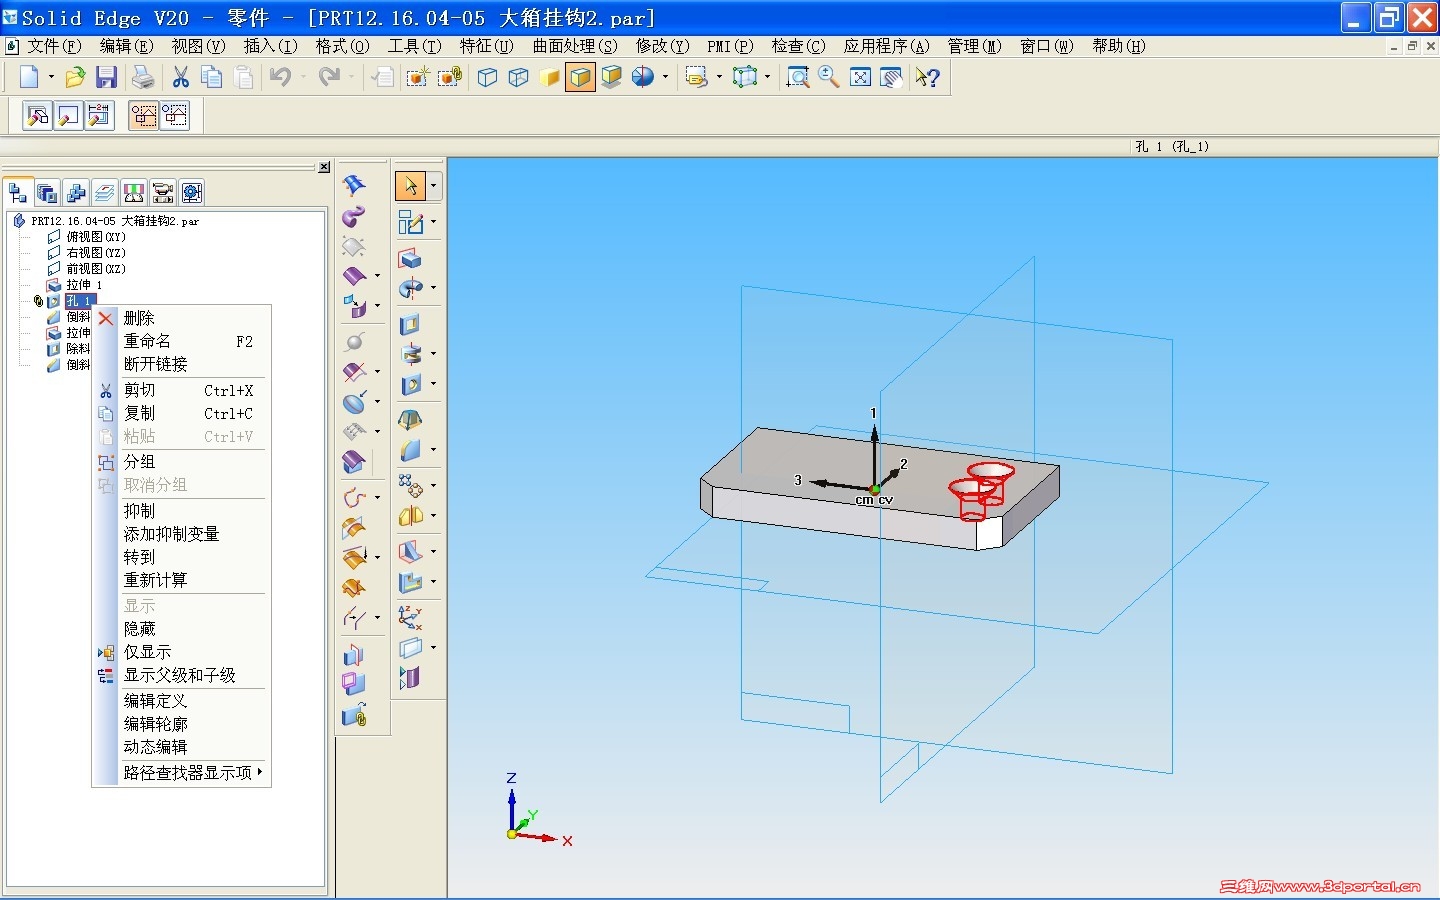Open the Sketch tool dropdown arrow
This screenshot has height=900, width=1440.
(433, 222)
